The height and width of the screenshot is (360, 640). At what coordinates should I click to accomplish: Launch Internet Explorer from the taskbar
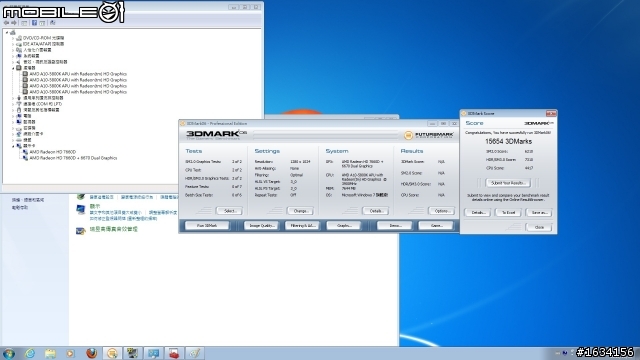point(30,353)
